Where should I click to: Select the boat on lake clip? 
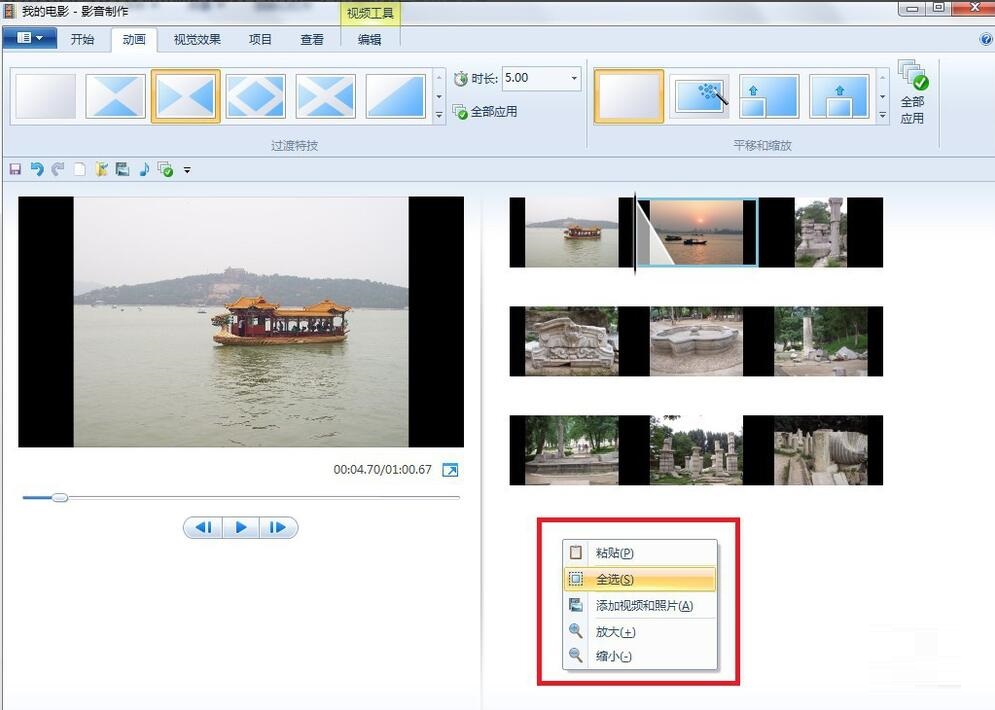(x=571, y=232)
